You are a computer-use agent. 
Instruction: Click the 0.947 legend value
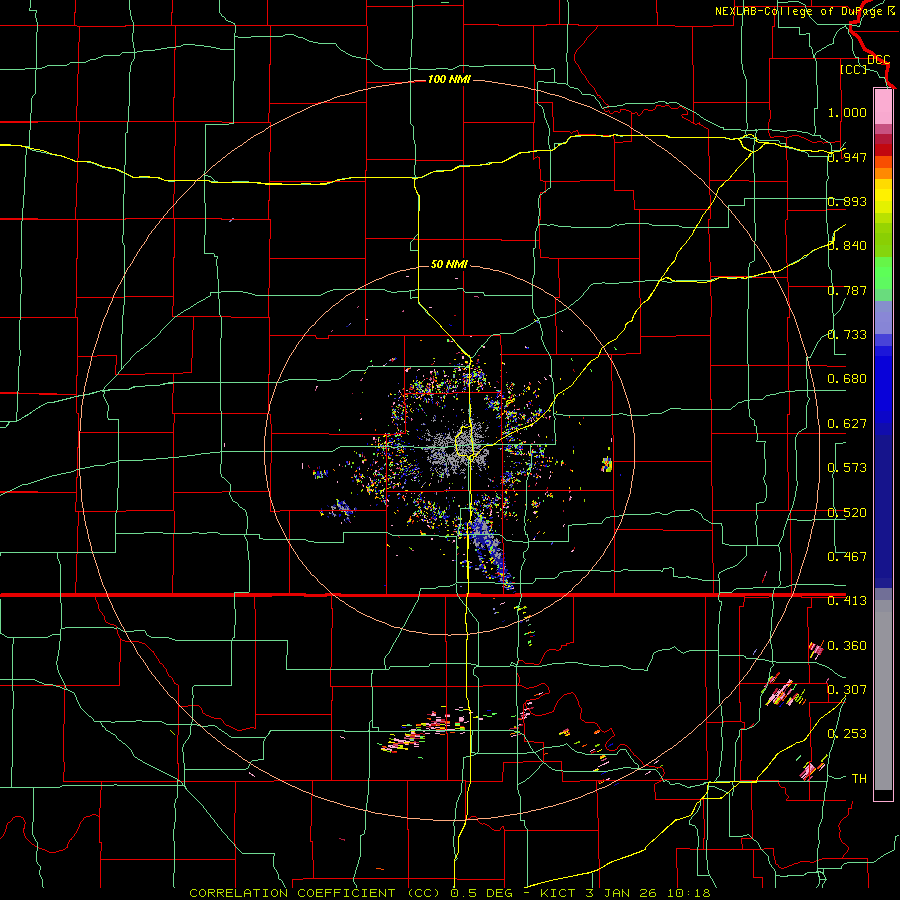pyautogui.click(x=847, y=157)
